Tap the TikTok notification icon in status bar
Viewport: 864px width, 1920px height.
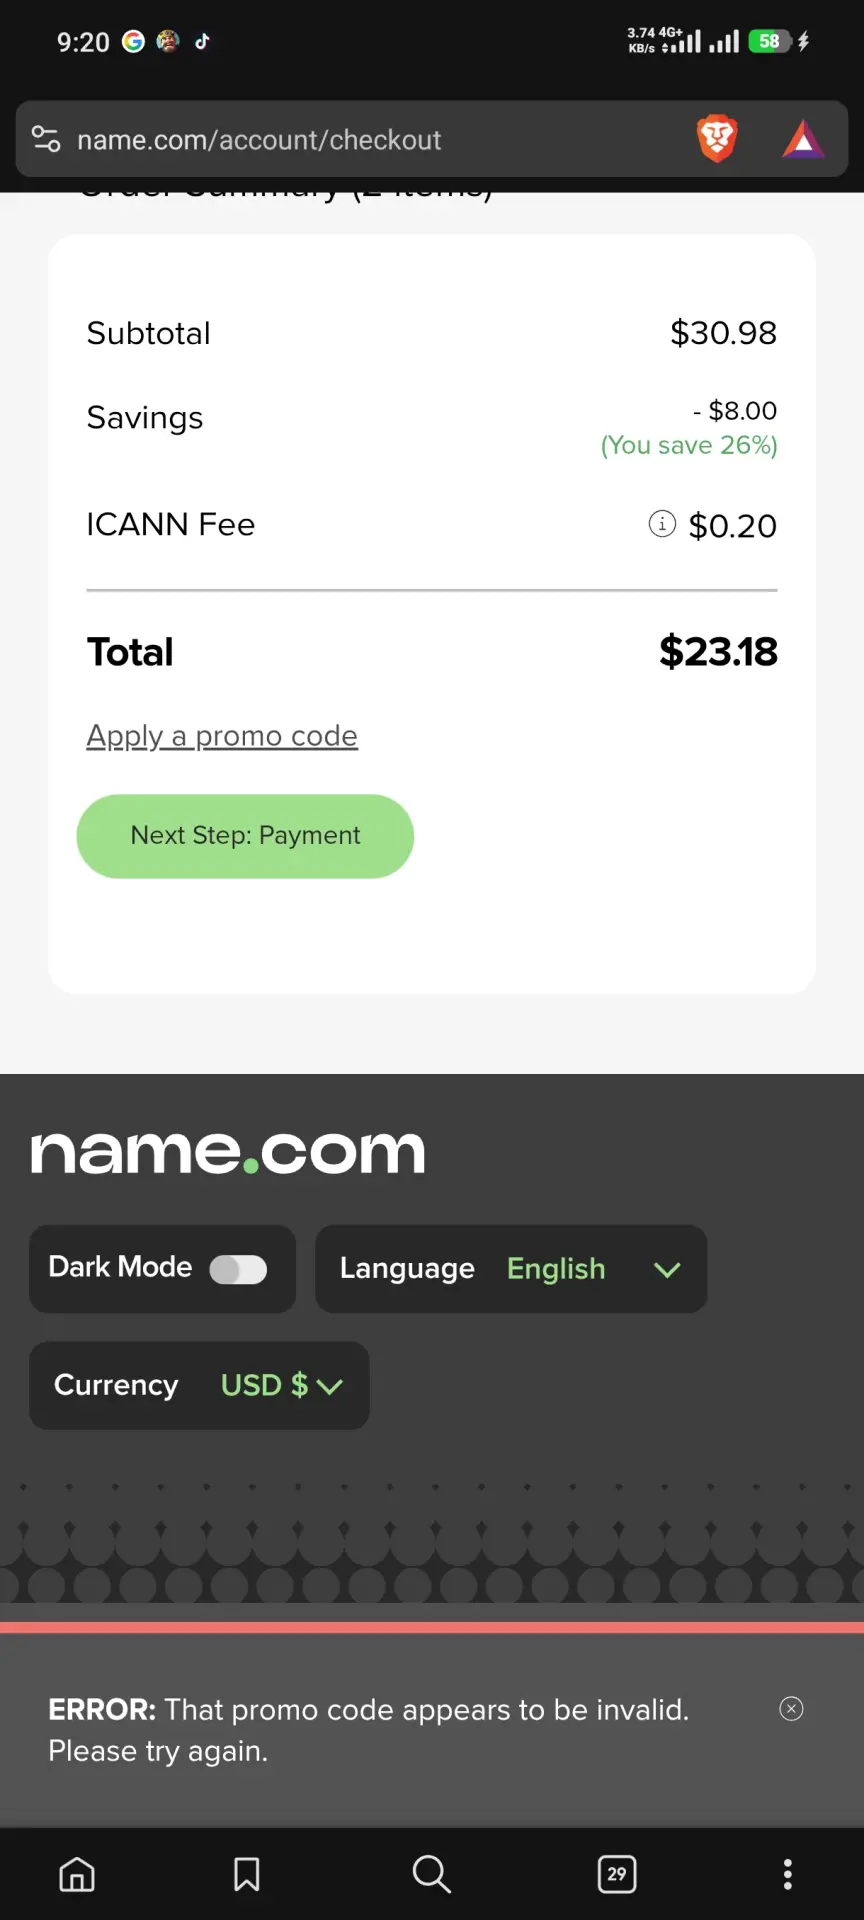(x=202, y=41)
